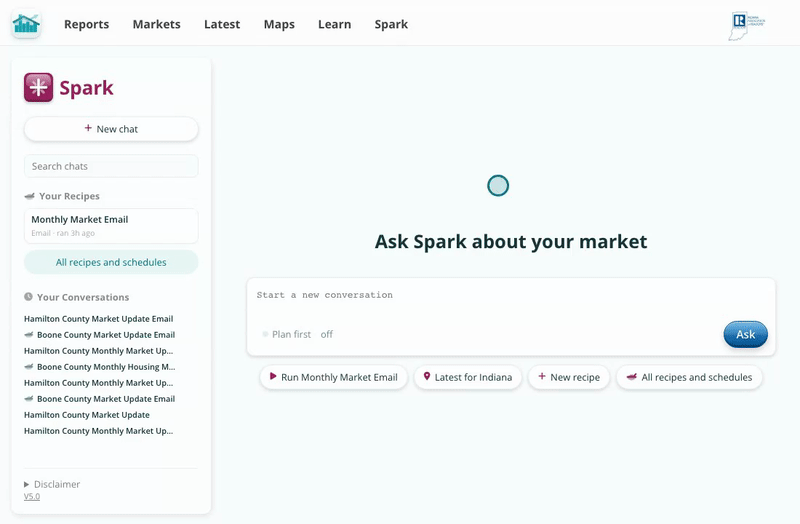Open the Hamilton County Market Update conversation
This screenshot has height=524, width=800.
[87, 415]
